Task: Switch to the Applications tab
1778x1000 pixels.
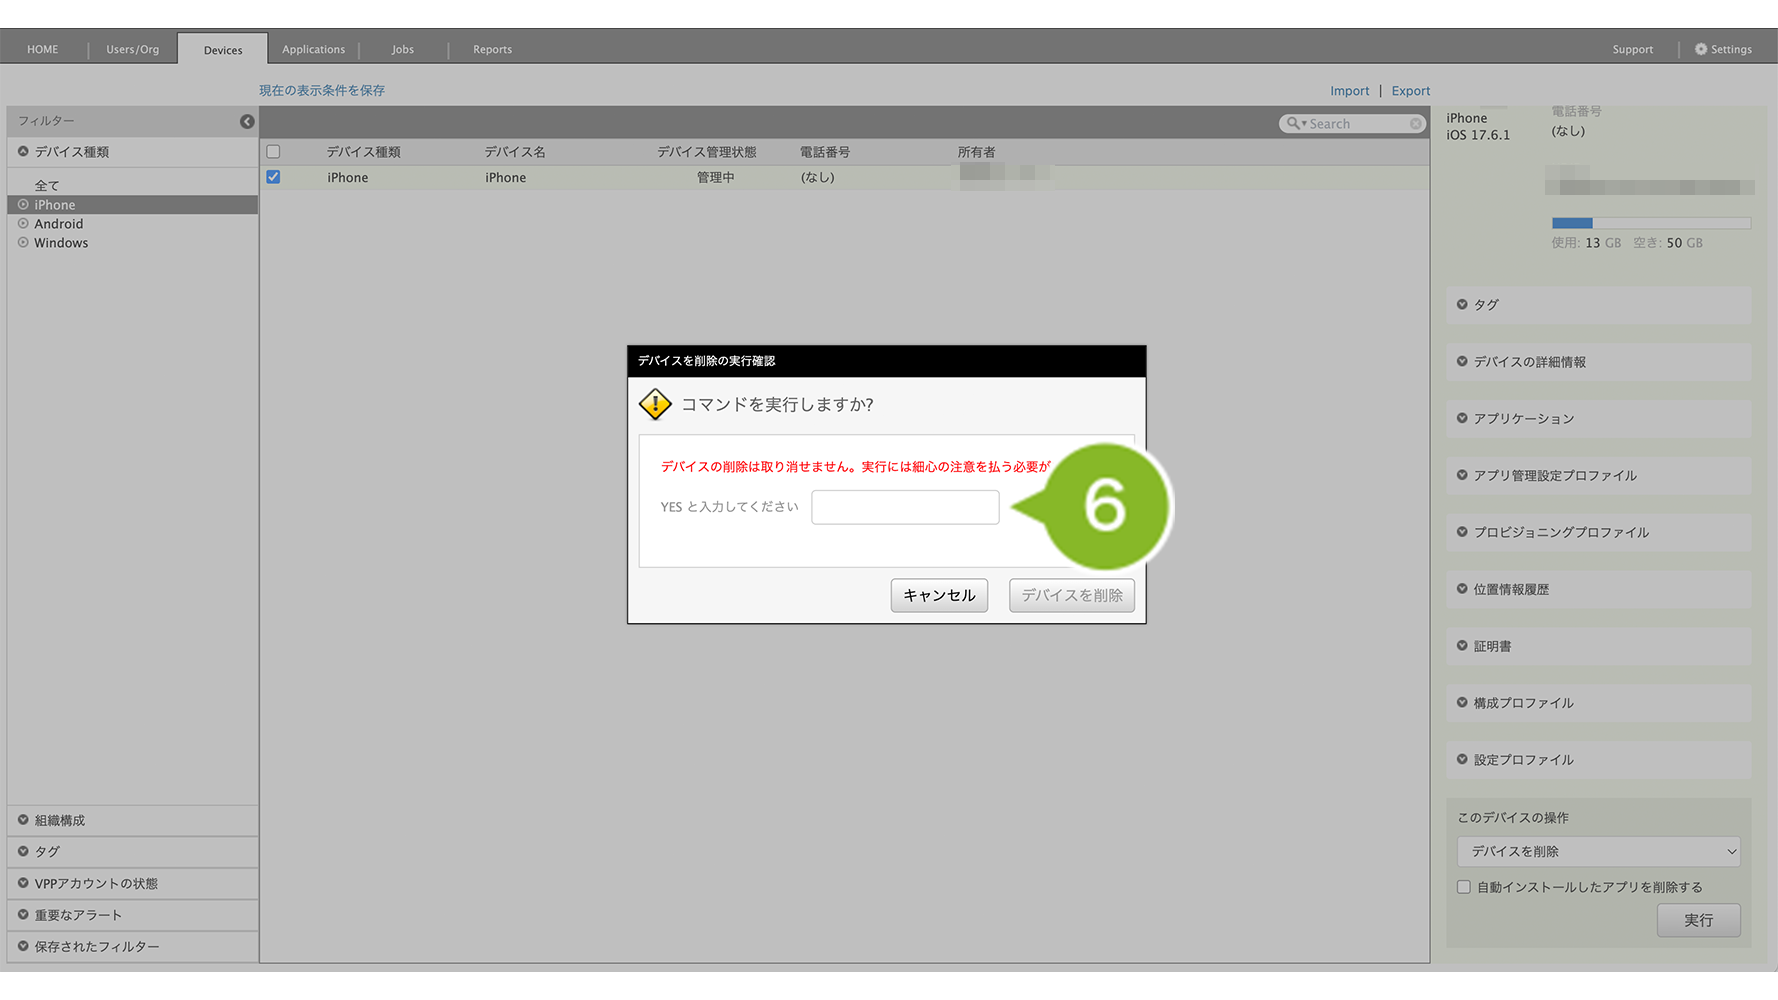Action: [x=313, y=49]
